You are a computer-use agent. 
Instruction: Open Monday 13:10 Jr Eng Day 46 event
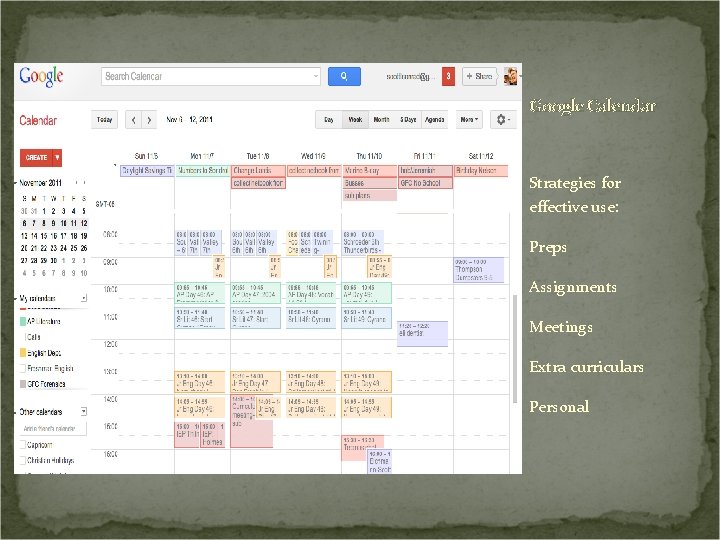pos(200,382)
